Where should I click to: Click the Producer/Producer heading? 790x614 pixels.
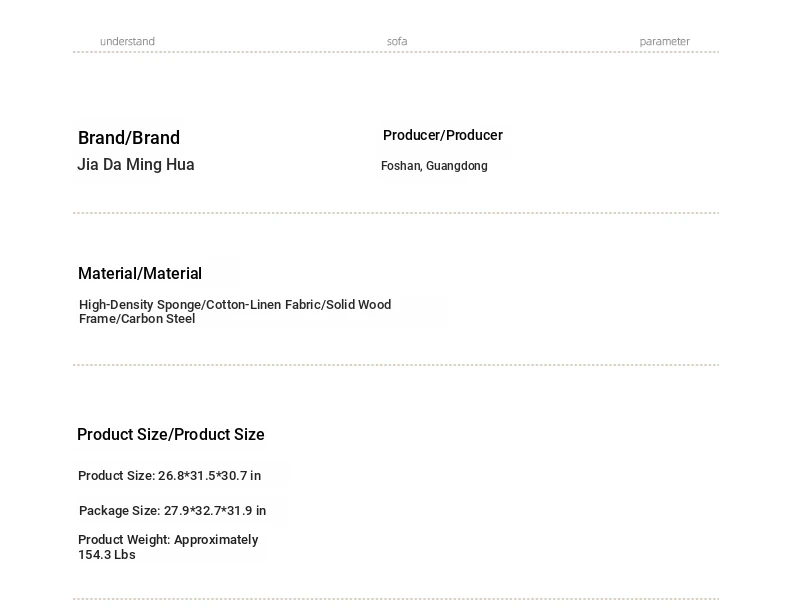[443, 135]
